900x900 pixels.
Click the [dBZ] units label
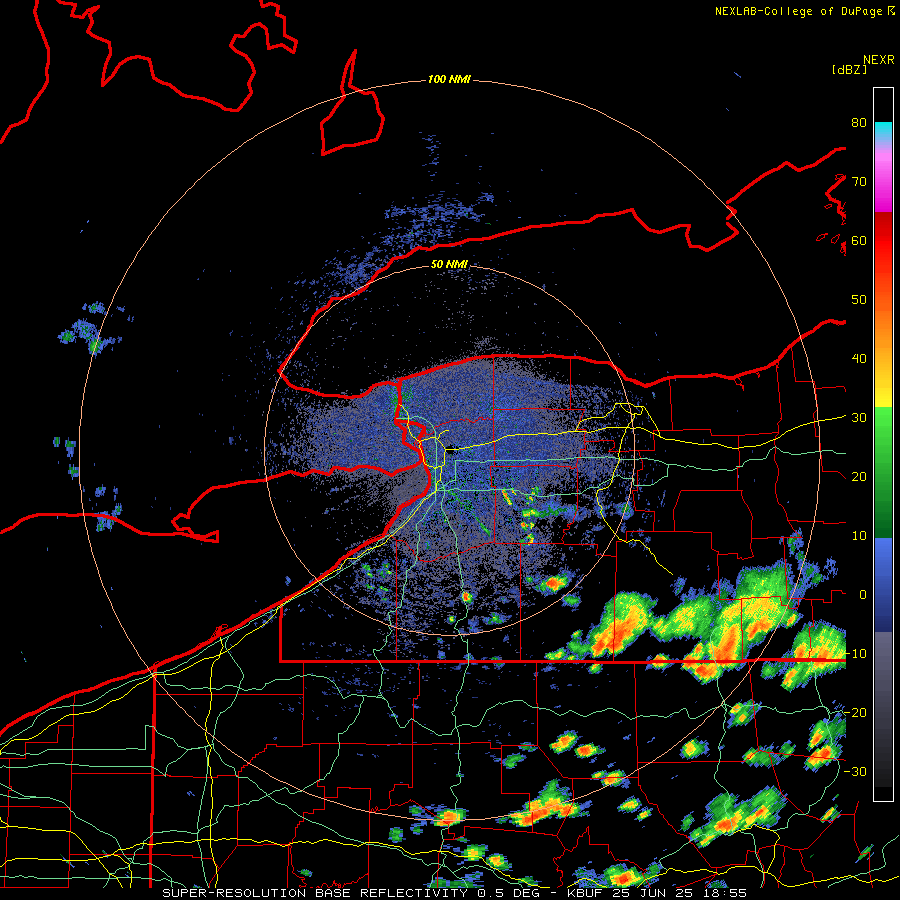(849, 69)
